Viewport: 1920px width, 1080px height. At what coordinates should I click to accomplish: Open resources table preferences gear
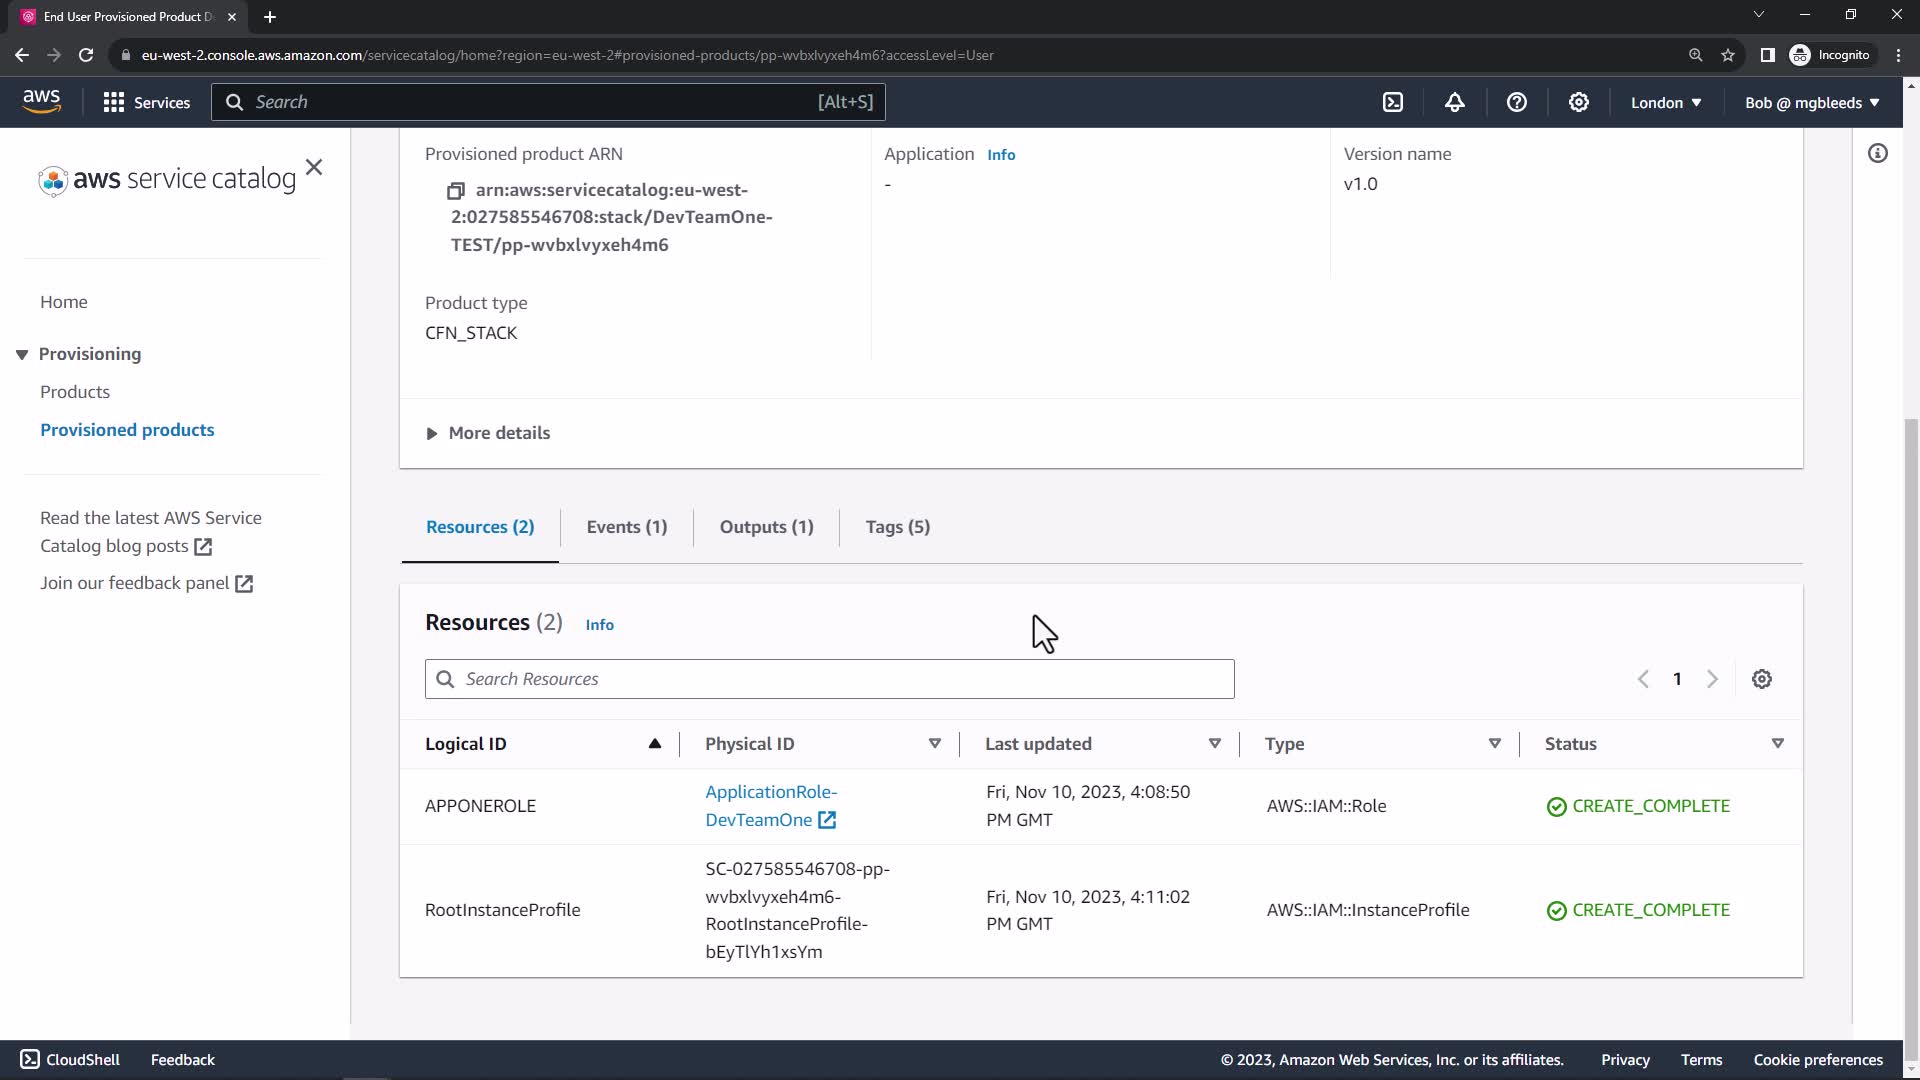tap(1762, 679)
